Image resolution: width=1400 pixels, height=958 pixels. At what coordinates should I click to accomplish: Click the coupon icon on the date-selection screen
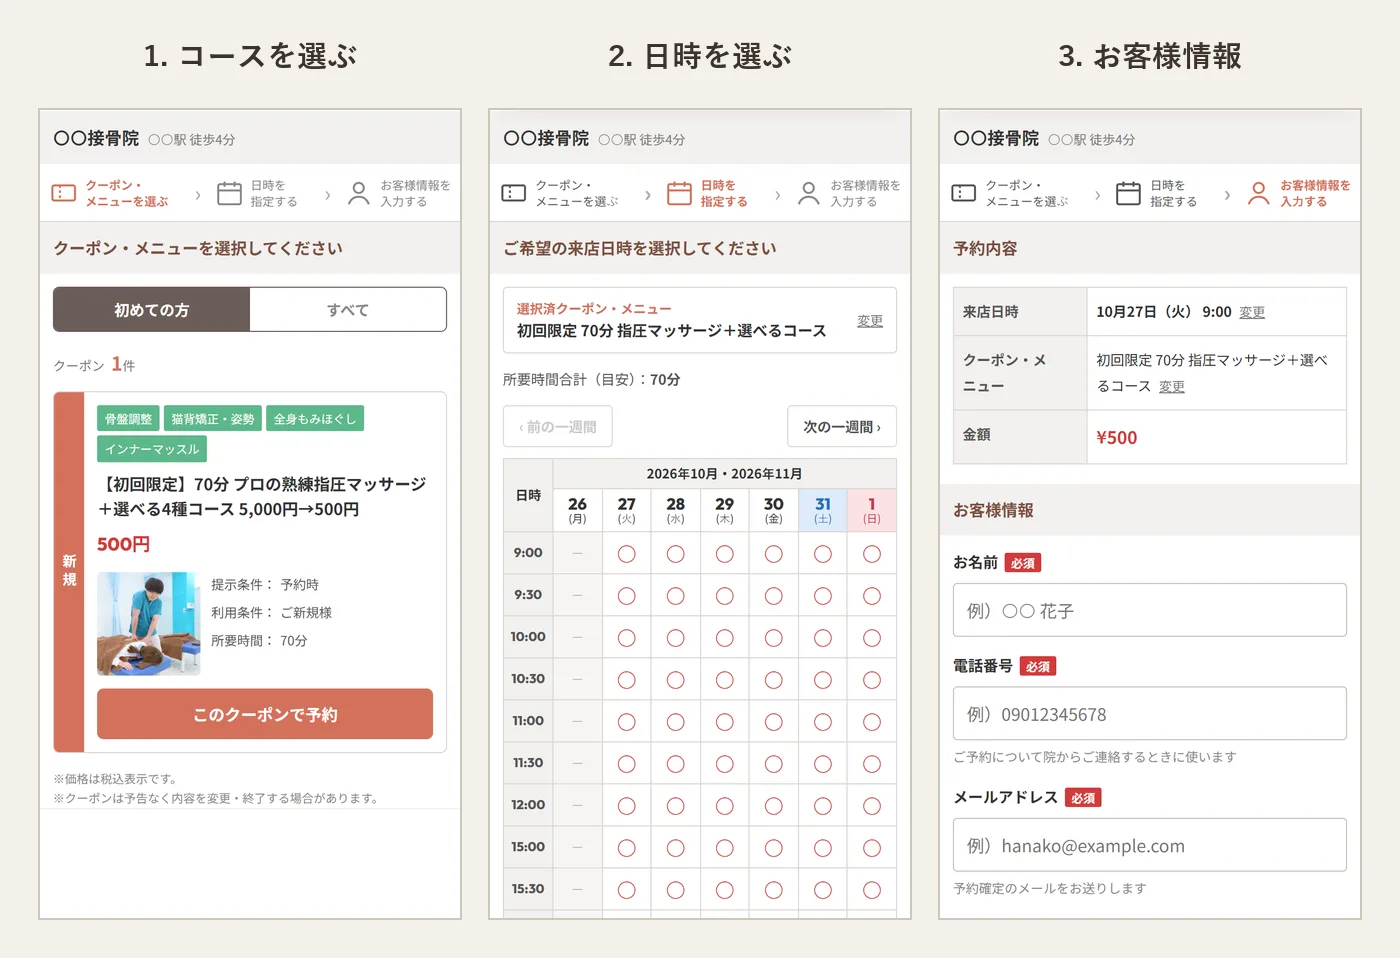tap(514, 193)
